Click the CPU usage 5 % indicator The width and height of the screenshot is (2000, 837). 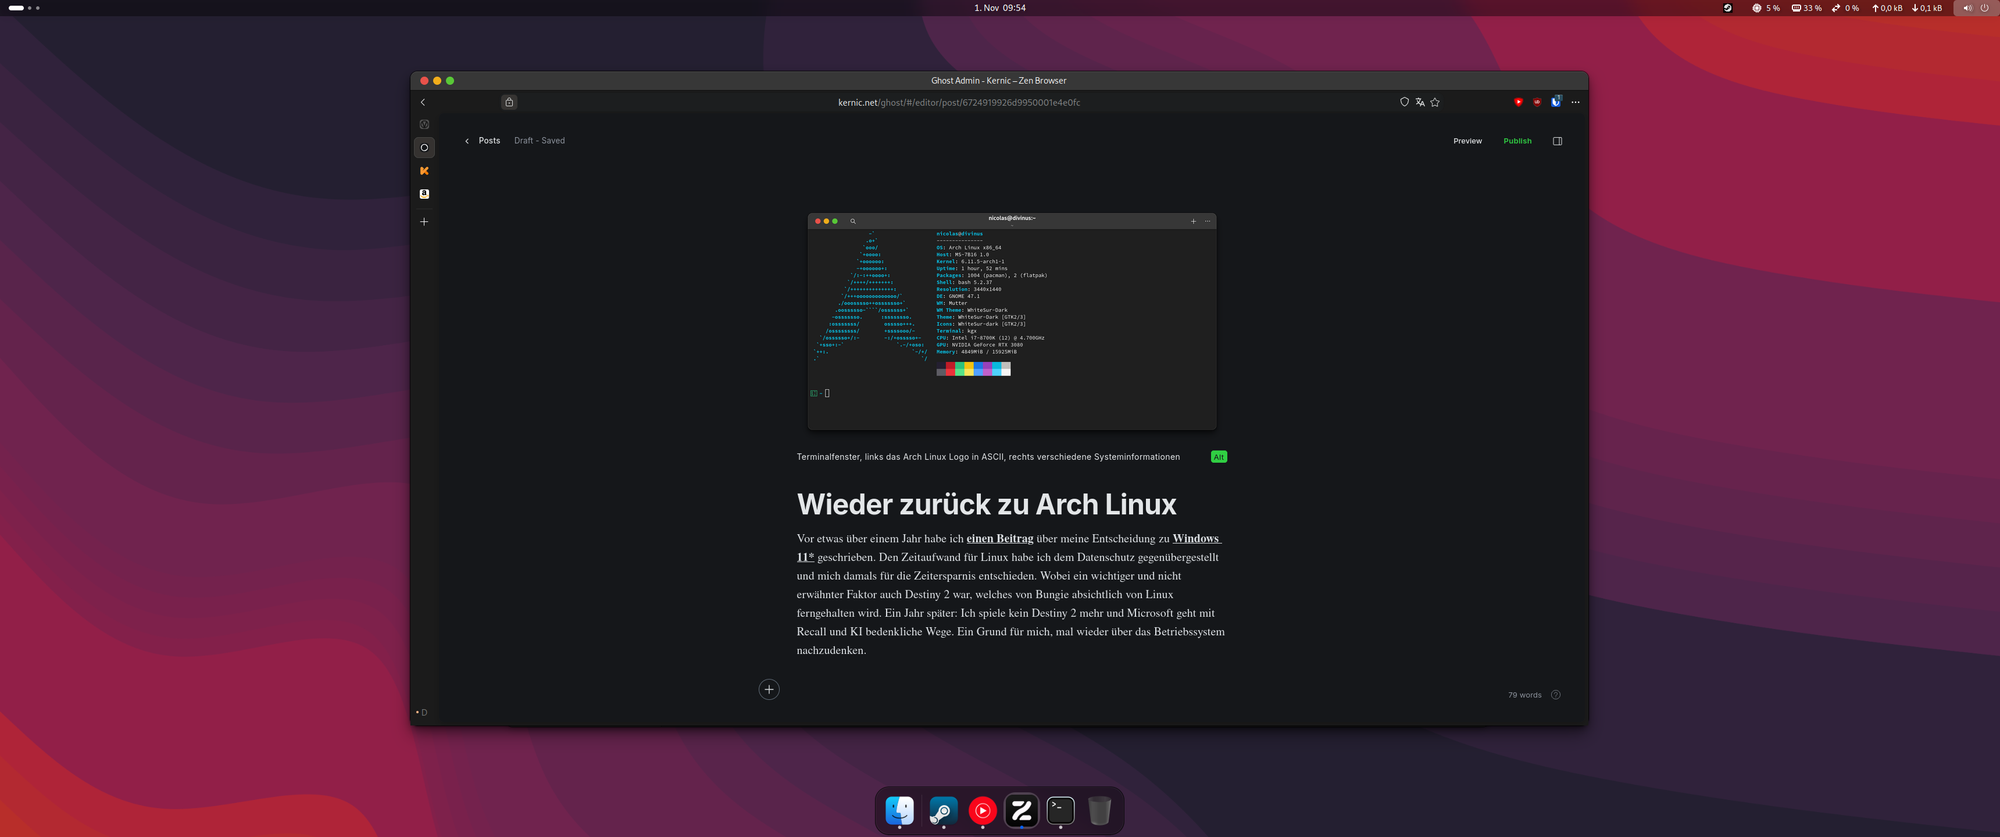click(x=1766, y=8)
